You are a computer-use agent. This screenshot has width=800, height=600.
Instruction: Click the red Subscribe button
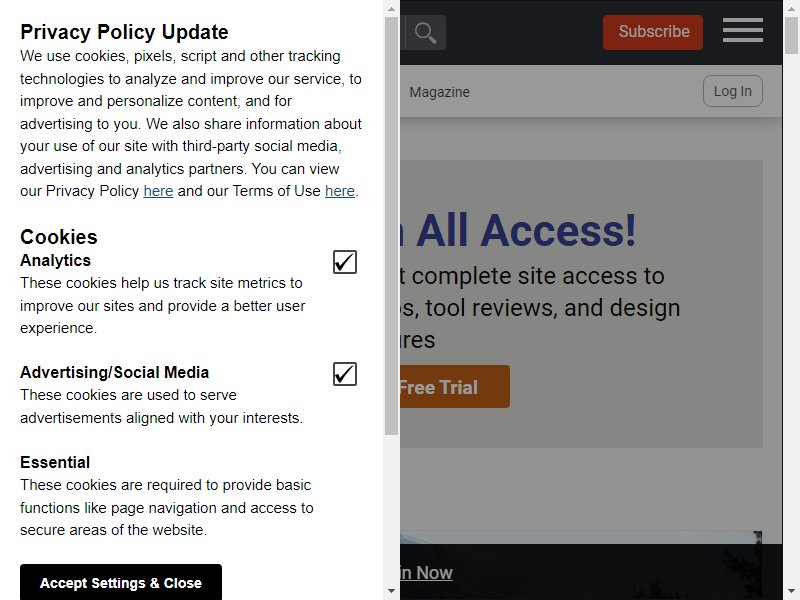(x=653, y=32)
